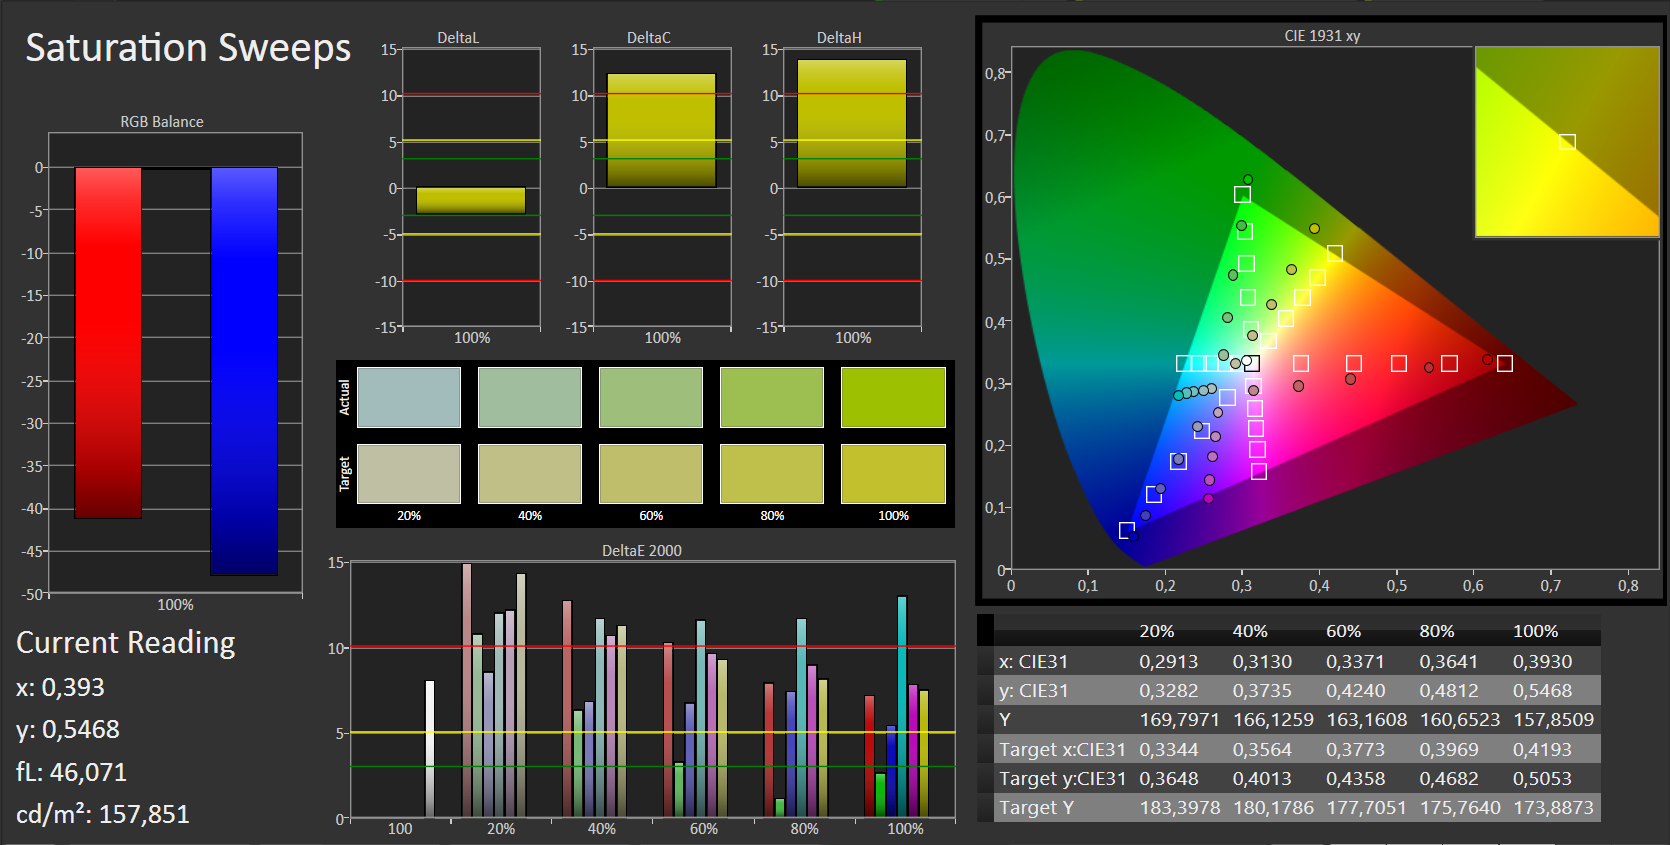Select the white bar in DeltaE 2000 chart

tap(430, 748)
